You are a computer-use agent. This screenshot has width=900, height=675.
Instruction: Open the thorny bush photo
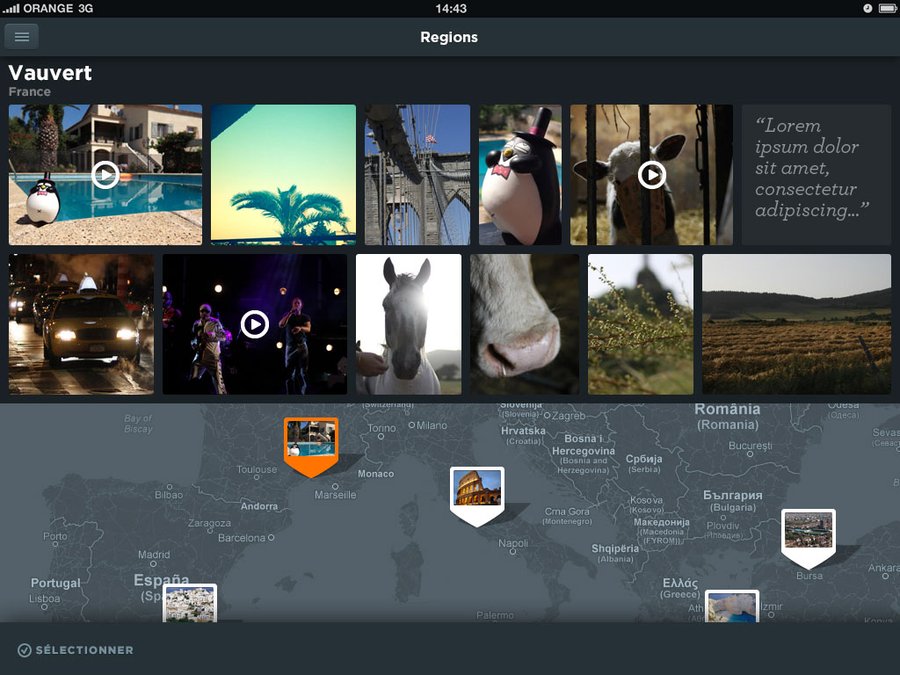[640, 324]
